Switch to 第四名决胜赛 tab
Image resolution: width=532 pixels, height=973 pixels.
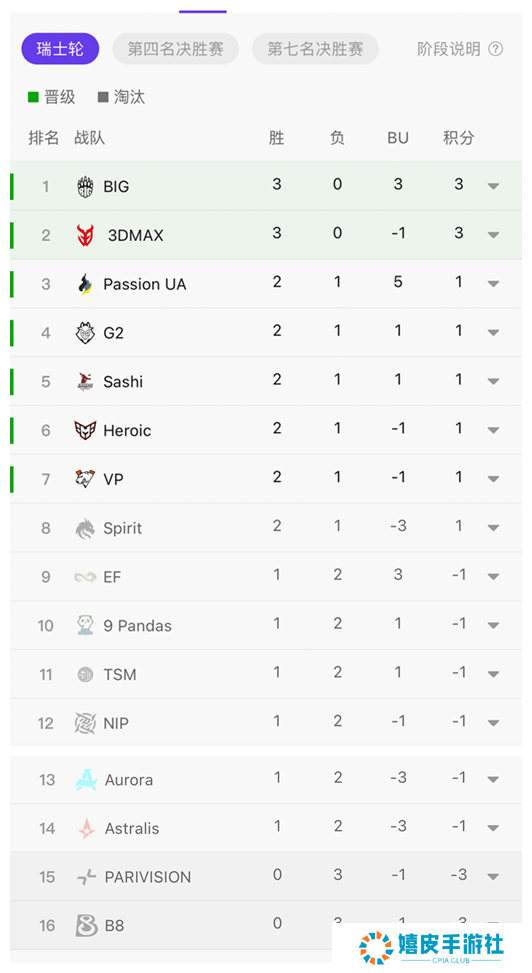[176, 49]
